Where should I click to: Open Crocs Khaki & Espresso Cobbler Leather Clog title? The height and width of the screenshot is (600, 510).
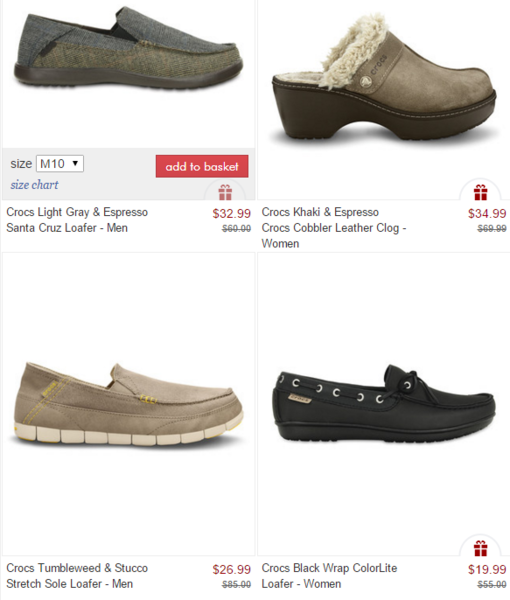[x=334, y=228]
